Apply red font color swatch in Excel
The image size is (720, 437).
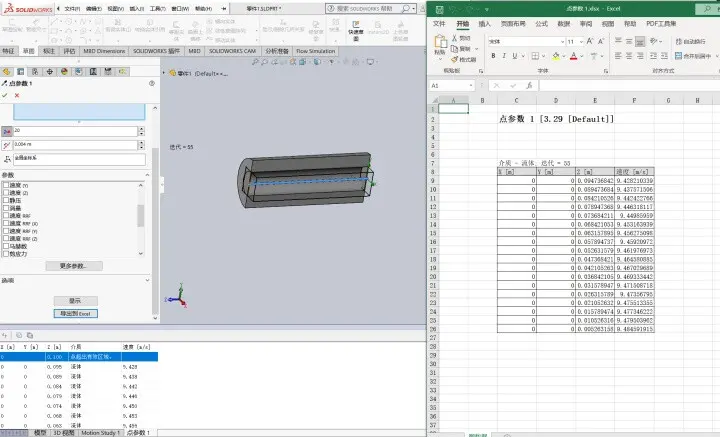(x=573, y=56)
